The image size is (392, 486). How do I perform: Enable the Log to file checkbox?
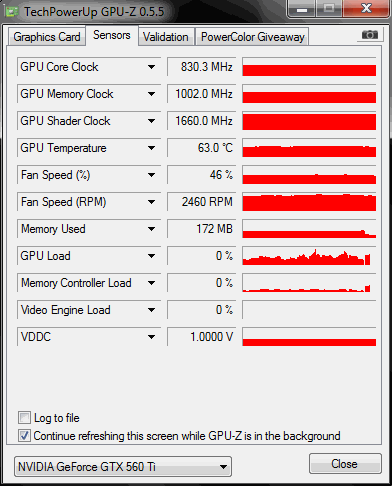pos(24,418)
